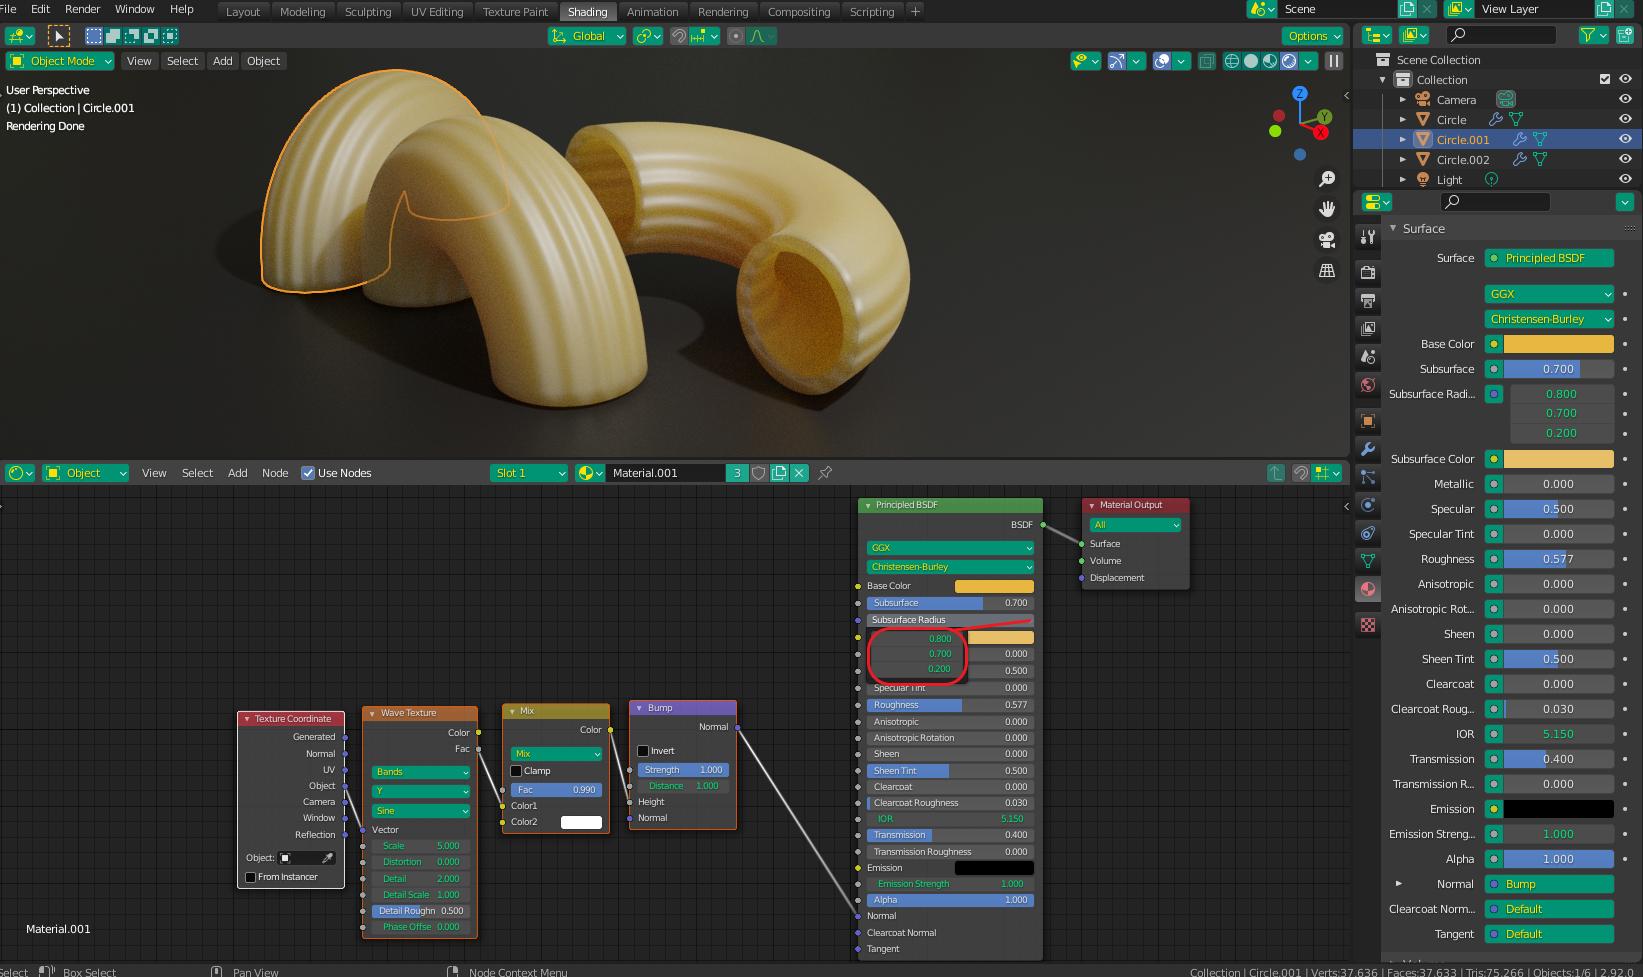This screenshot has height=977, width=1643.
Task: Hide Circle.002 with its eye icon
Action: (x=1625, y=160)
